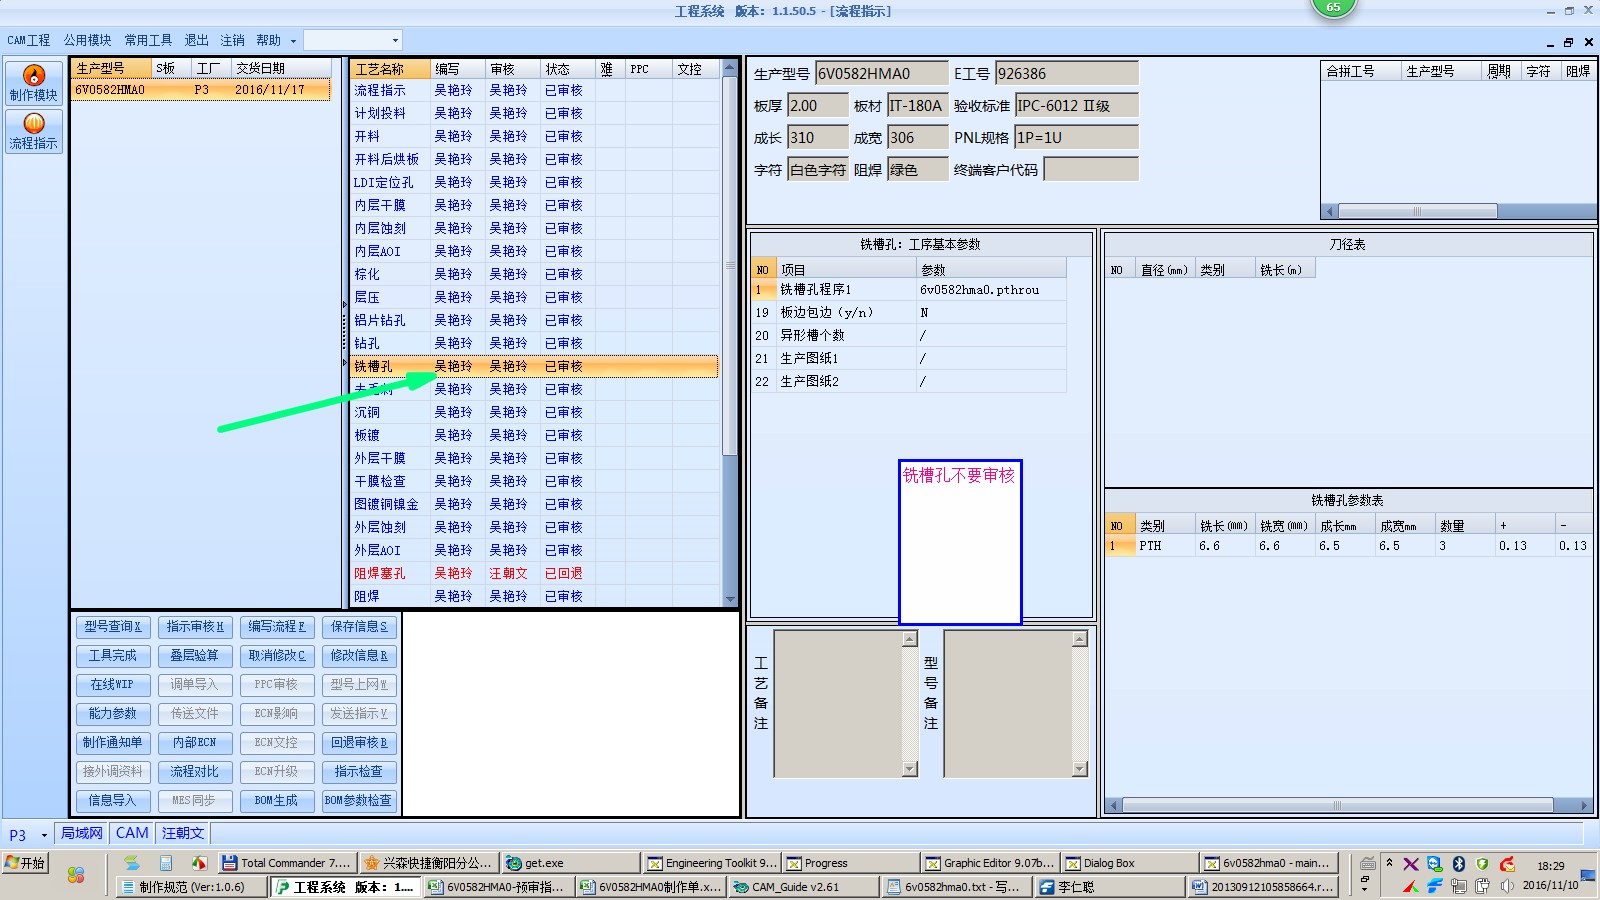1600x900 pixels.
Task: Click the 退出 menu item
Action: pyautogui.click(x=196, y=40)
